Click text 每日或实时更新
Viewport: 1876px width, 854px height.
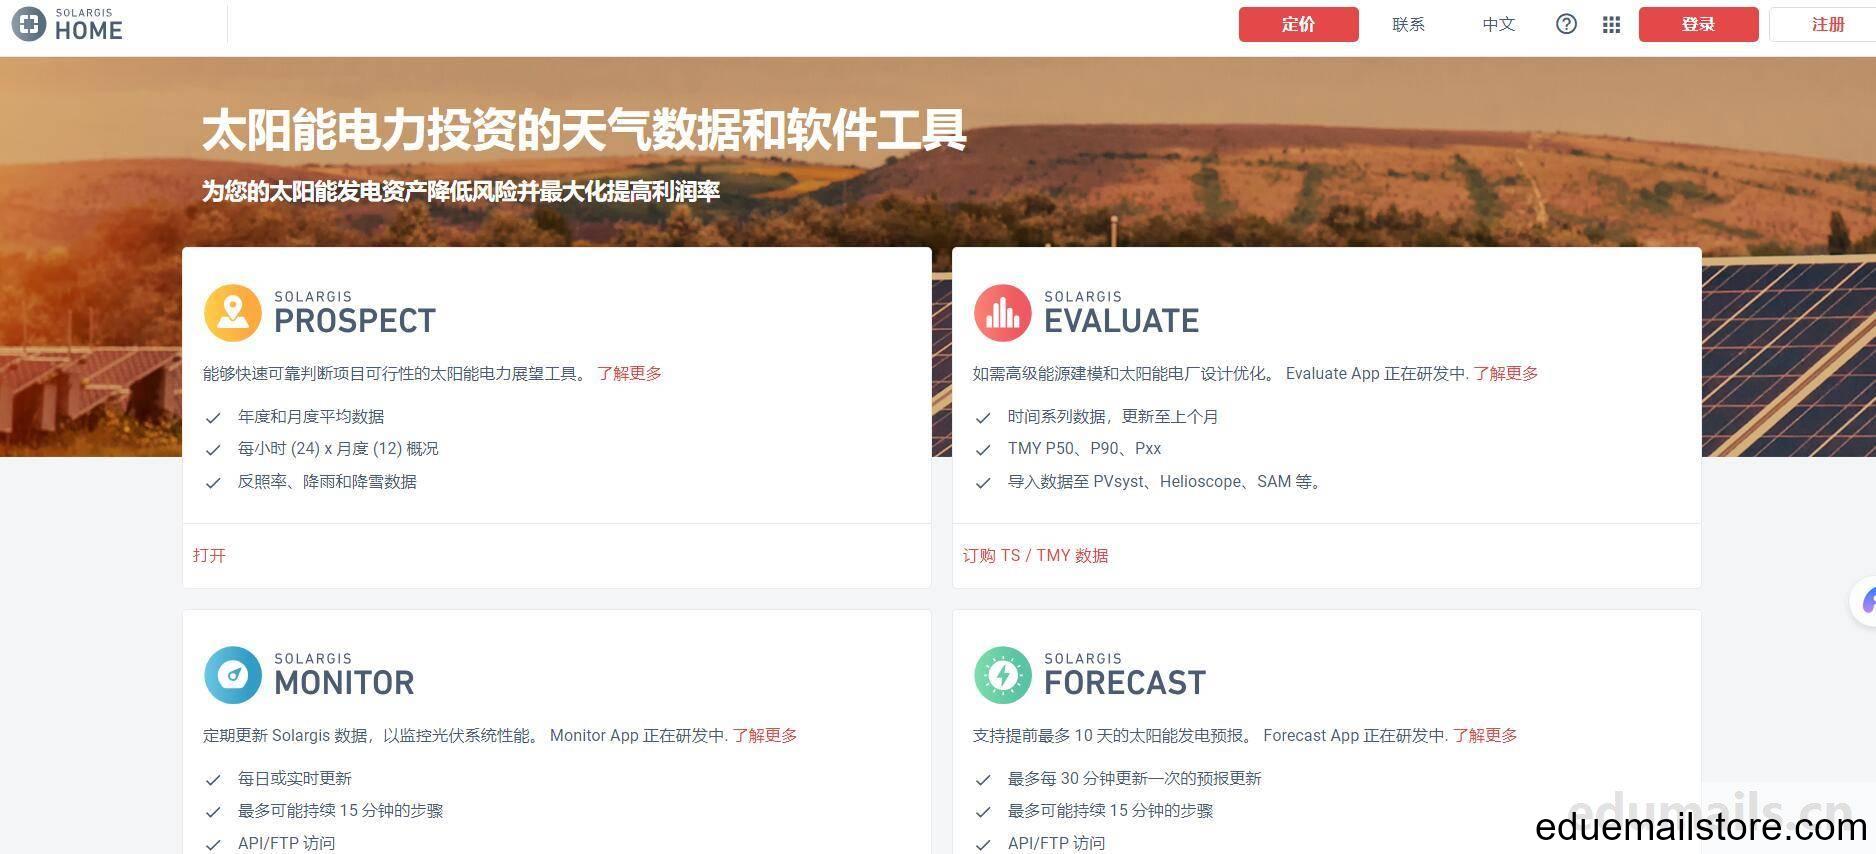pyautogui.click(x=295, y=778)
